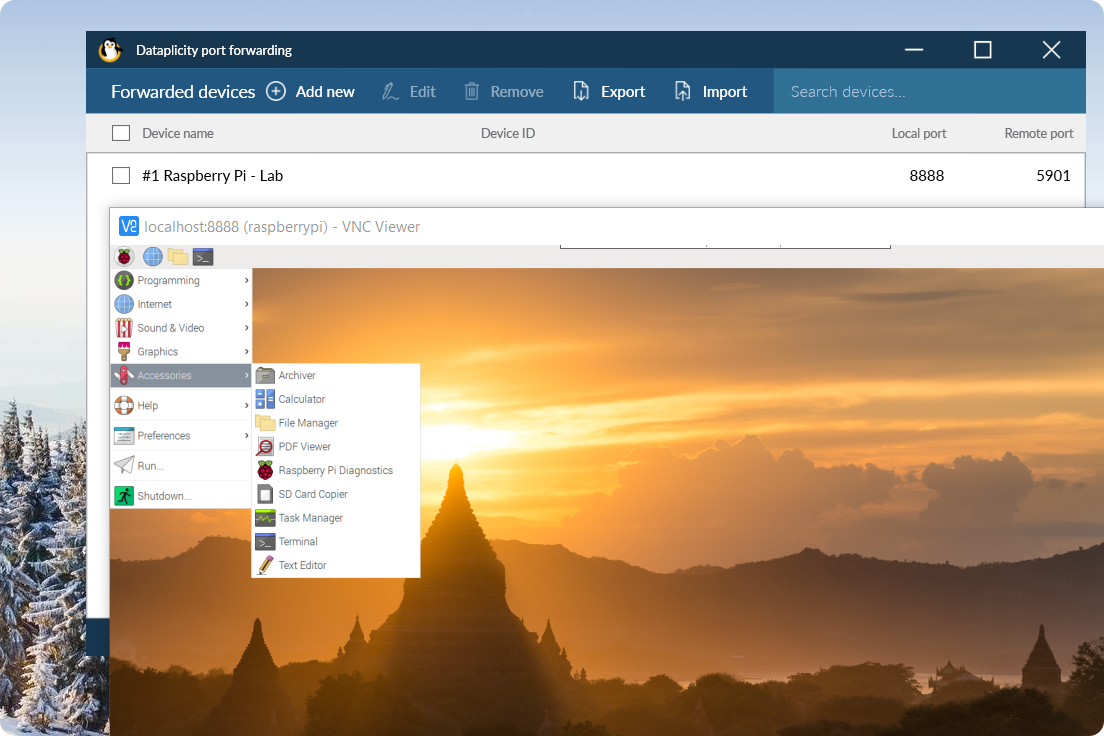1104x736 pixels.
Task: Click the Archiver icon
Action: pos(265,375)
